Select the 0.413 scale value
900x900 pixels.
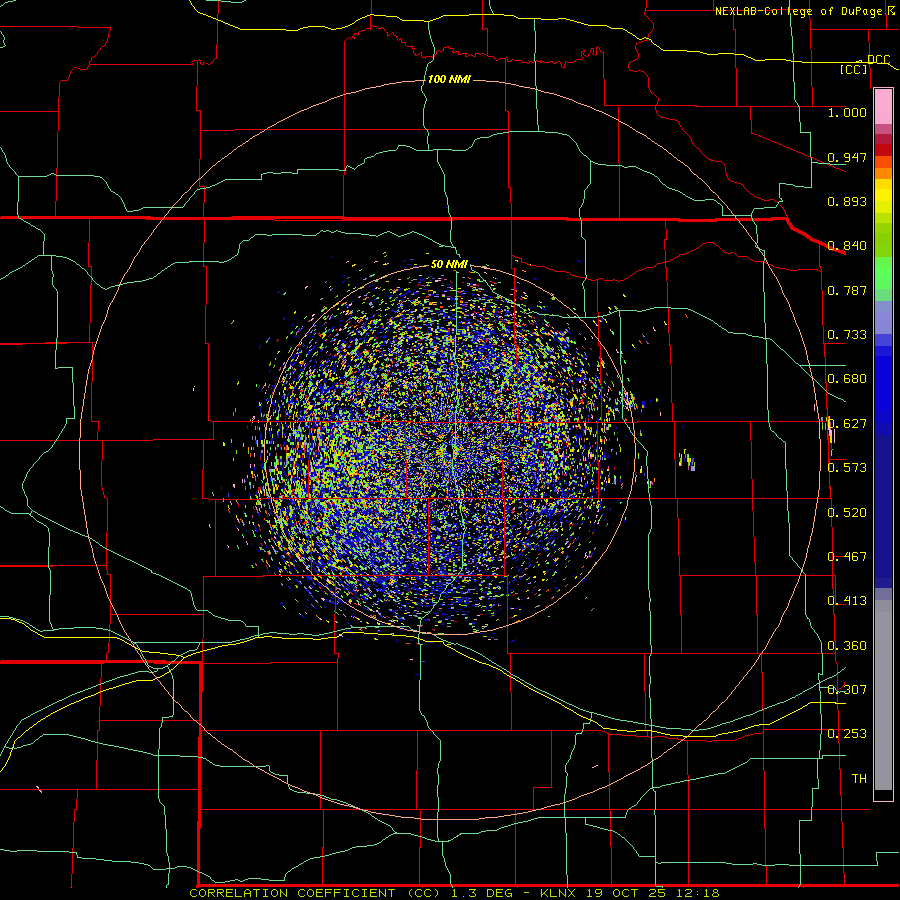tap(847, 601)
